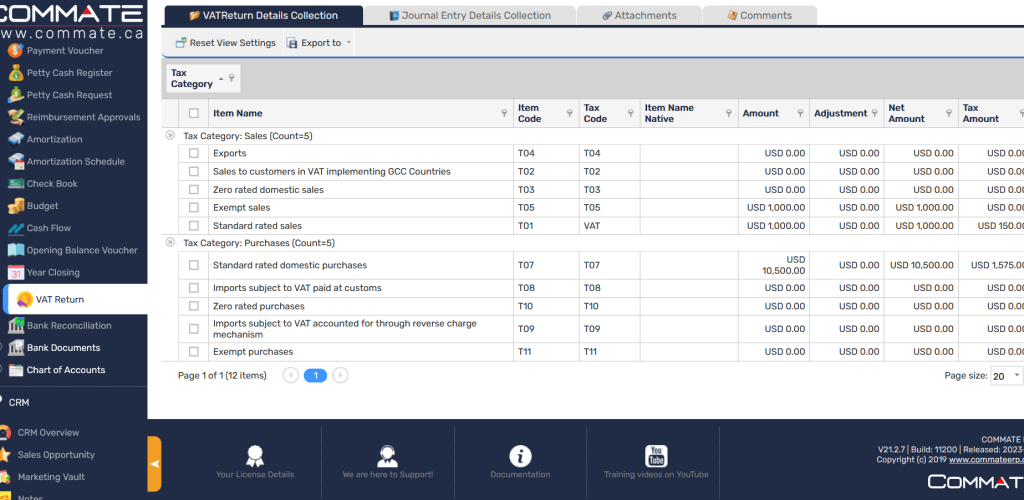The width and height of the screenshot is (1024, 500).
Task: Check the Exempt purchases row checkbox
Action: pyautogui.click(x=193, y=352)
